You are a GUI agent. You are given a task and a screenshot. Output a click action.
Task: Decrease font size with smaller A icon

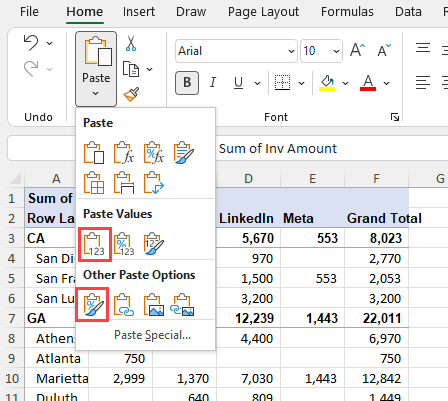(x=384, y=50)
